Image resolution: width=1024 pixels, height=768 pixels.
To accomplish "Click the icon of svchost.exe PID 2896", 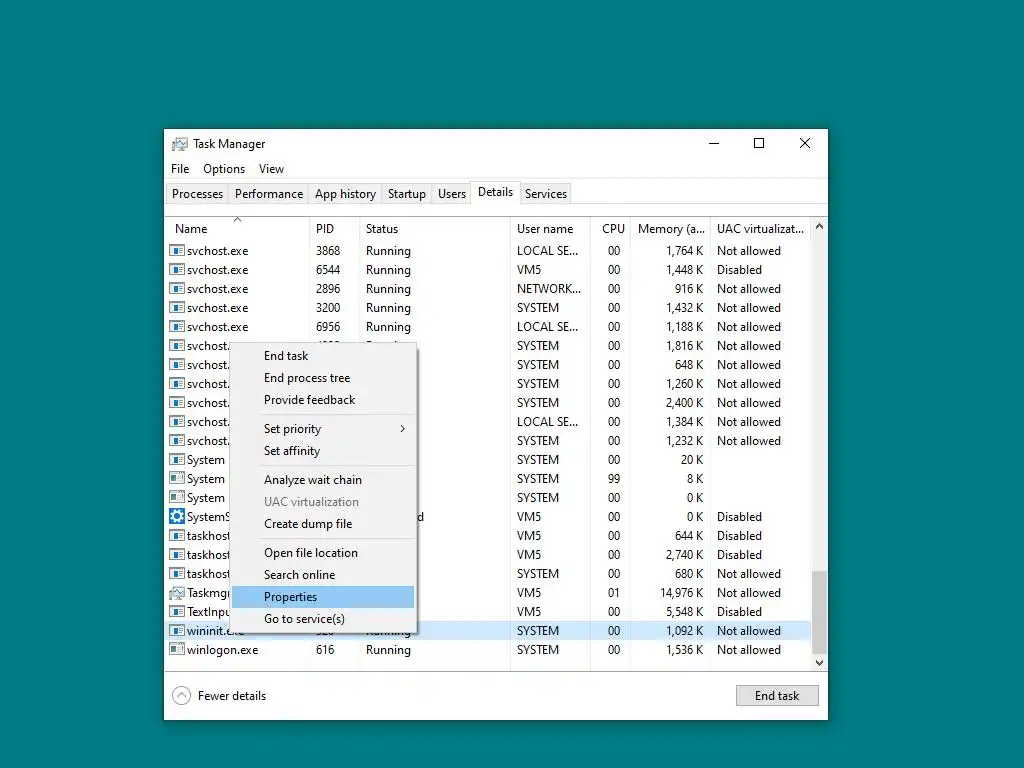I will click(176, 288).
